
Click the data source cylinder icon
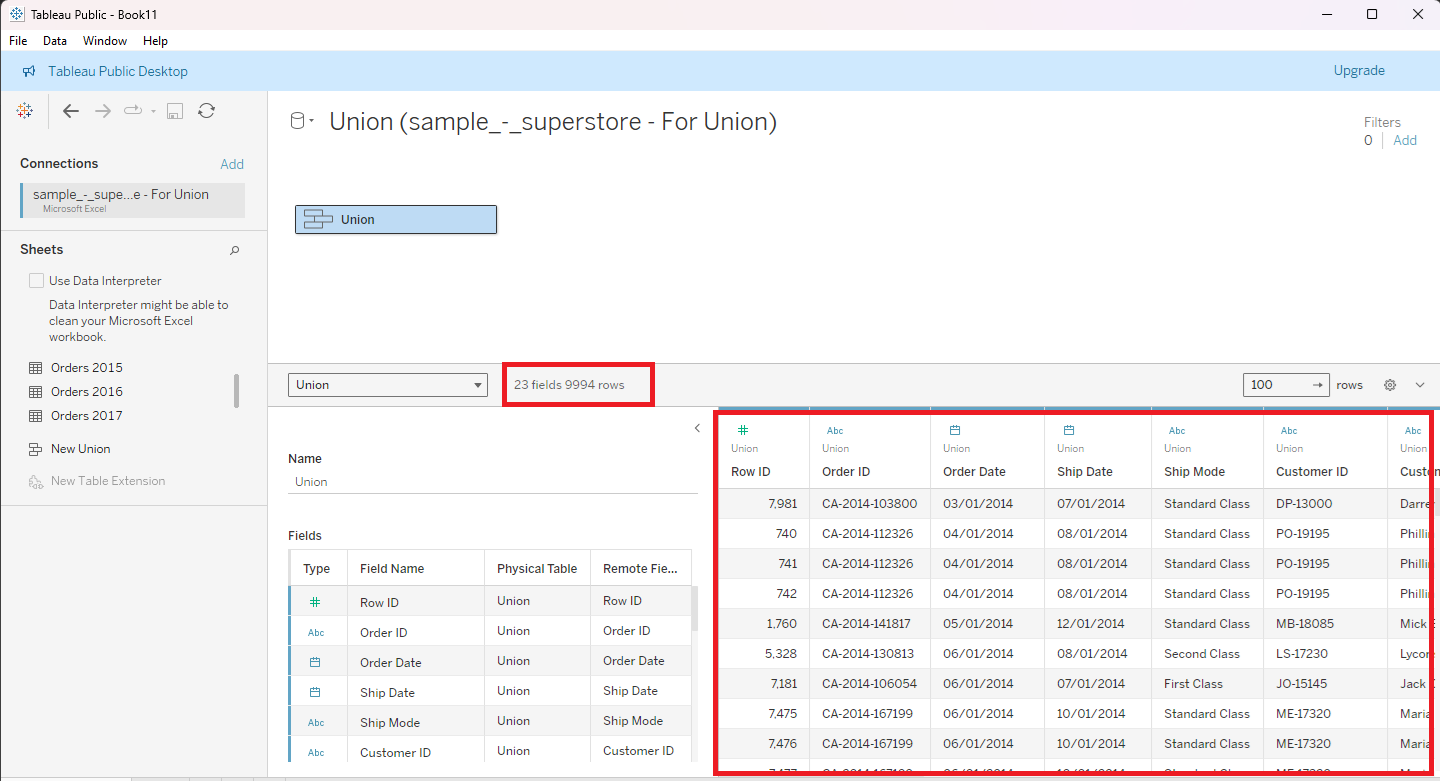[x=297, y=122]
